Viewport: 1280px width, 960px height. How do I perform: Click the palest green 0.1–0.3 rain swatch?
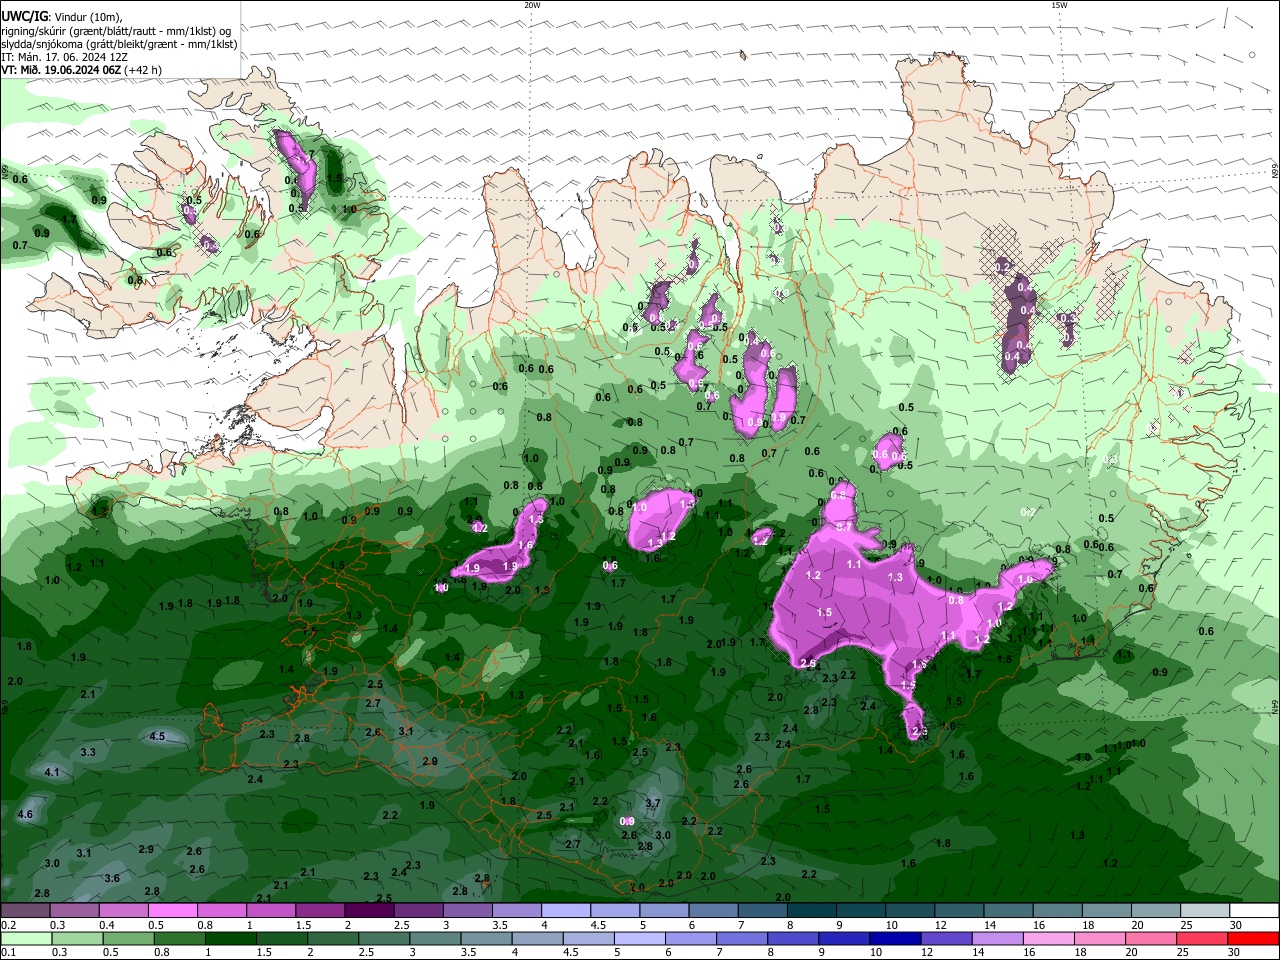27,939
